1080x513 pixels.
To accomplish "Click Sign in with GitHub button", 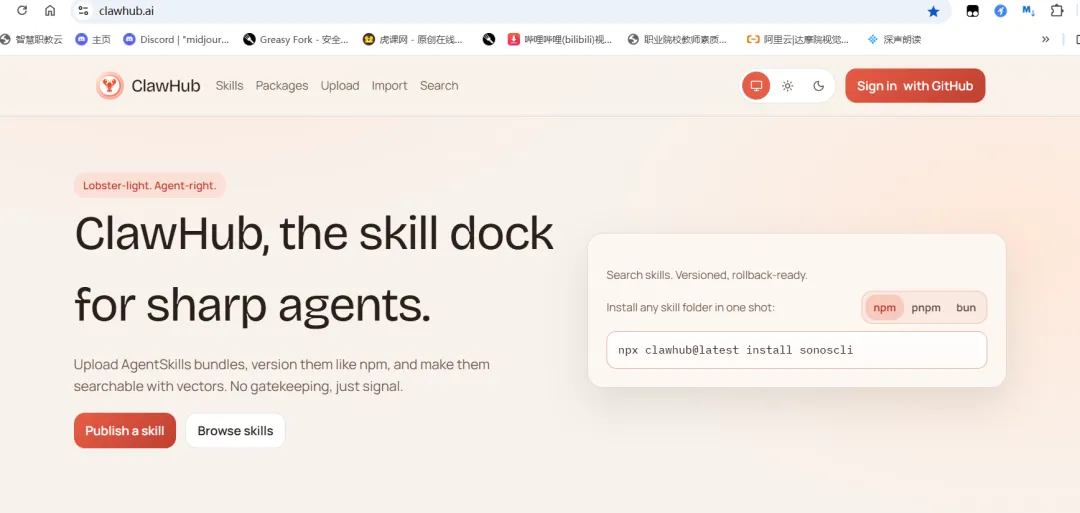I will point(915,85).
